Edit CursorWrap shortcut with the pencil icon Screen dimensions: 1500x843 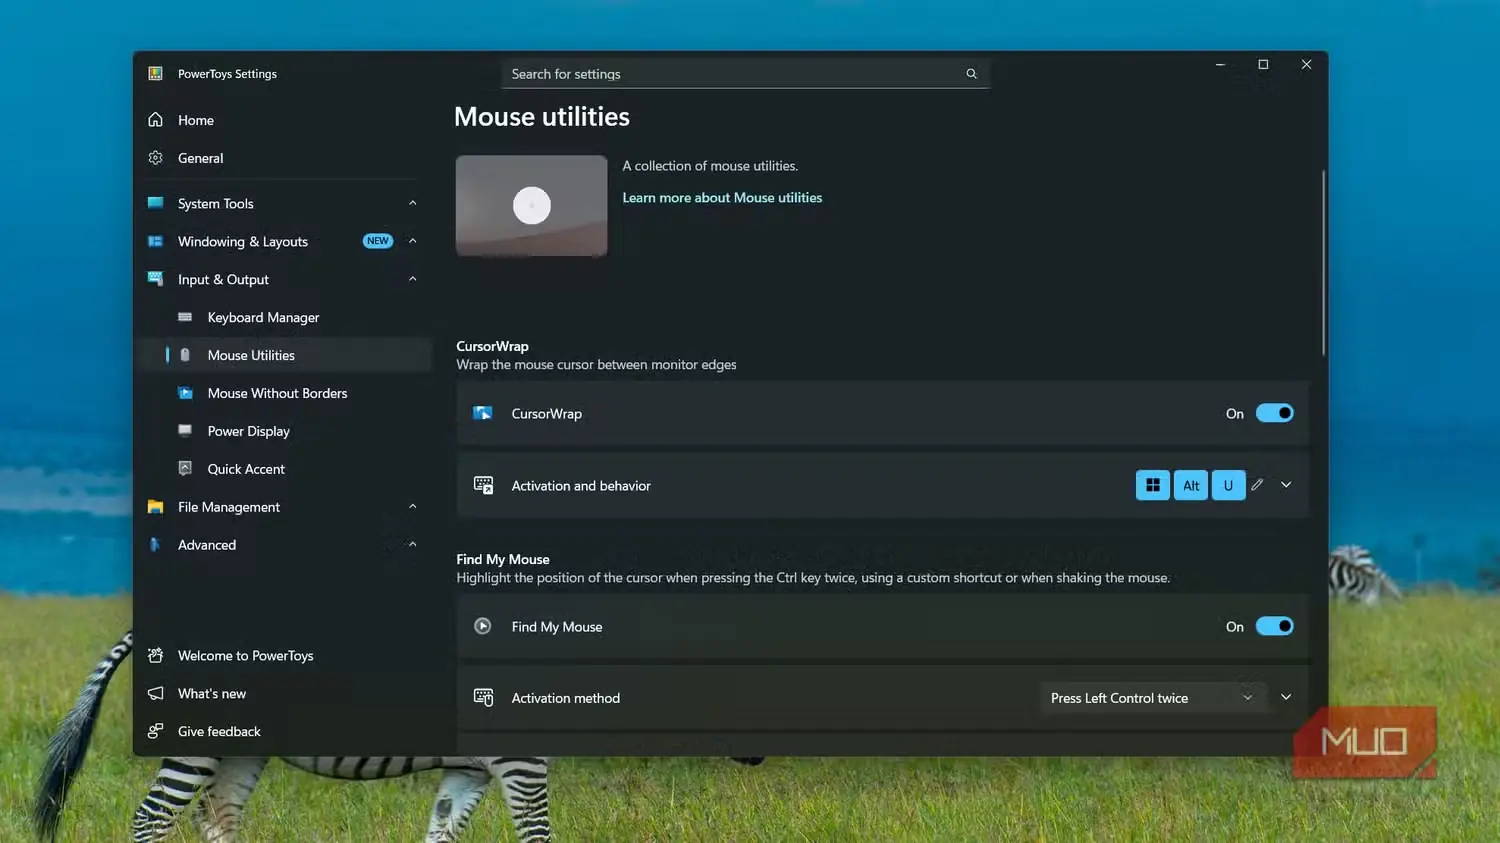[x=1257, y=485]
